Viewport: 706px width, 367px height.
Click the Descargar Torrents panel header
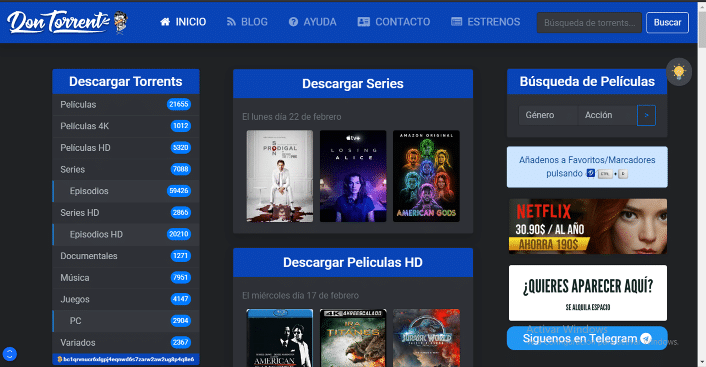[126, 82]
